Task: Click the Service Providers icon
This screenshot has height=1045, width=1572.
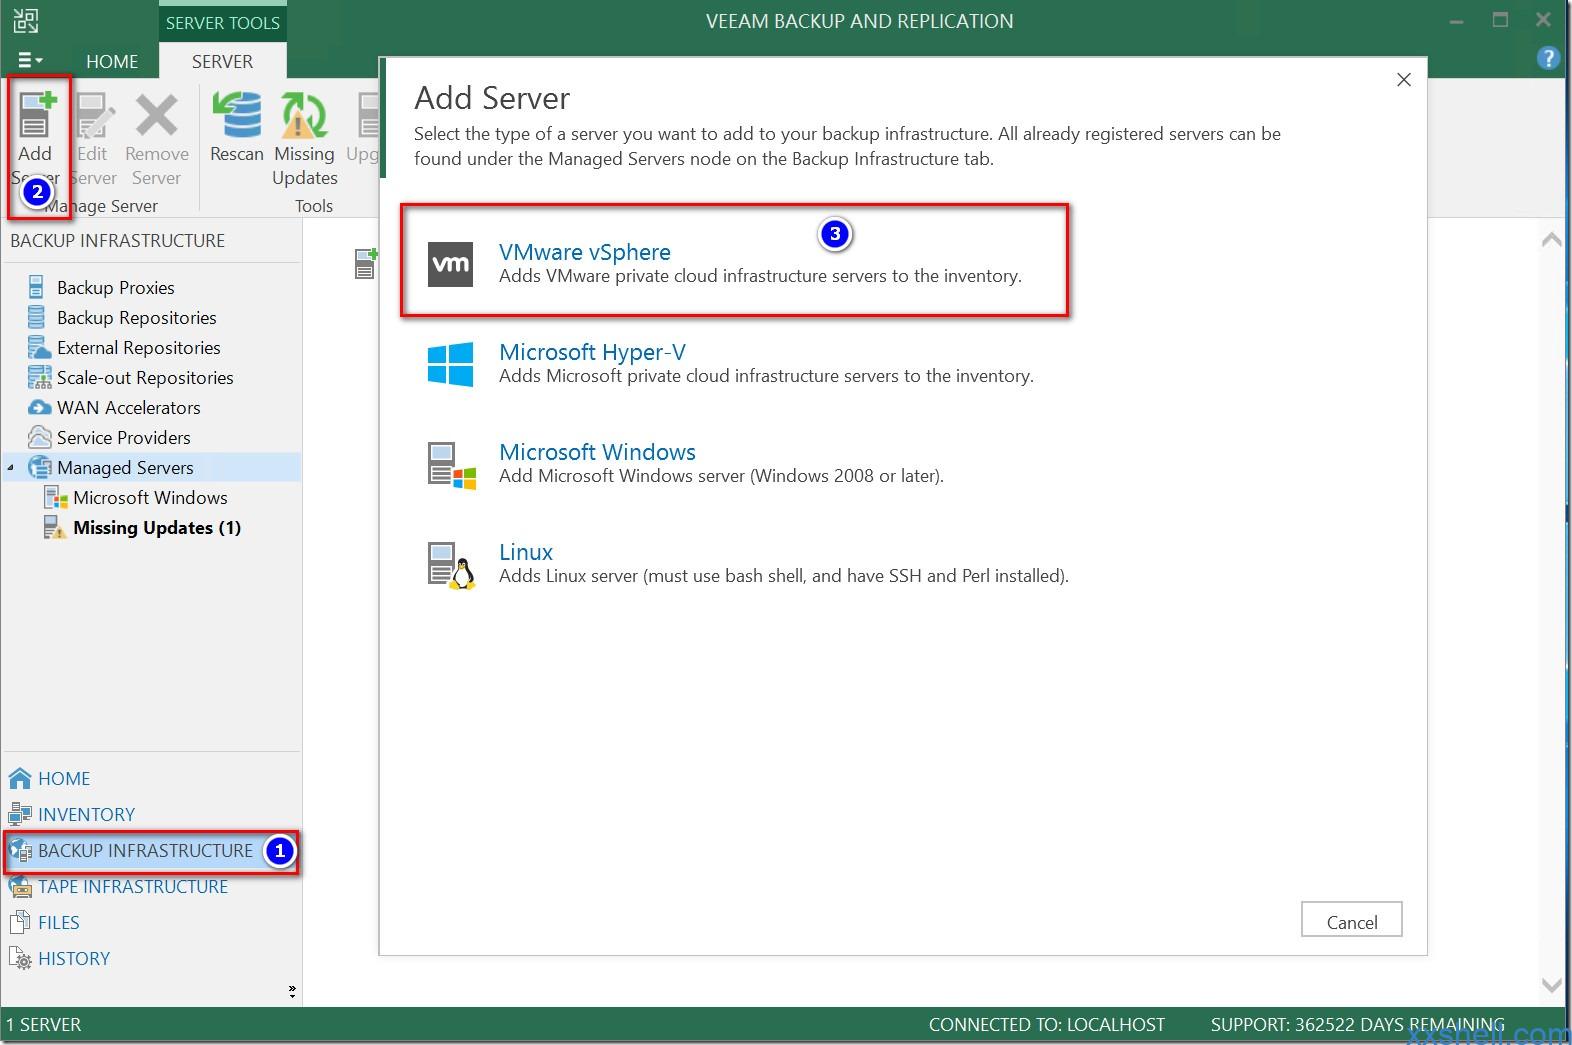Action: (x=39, y=437)
